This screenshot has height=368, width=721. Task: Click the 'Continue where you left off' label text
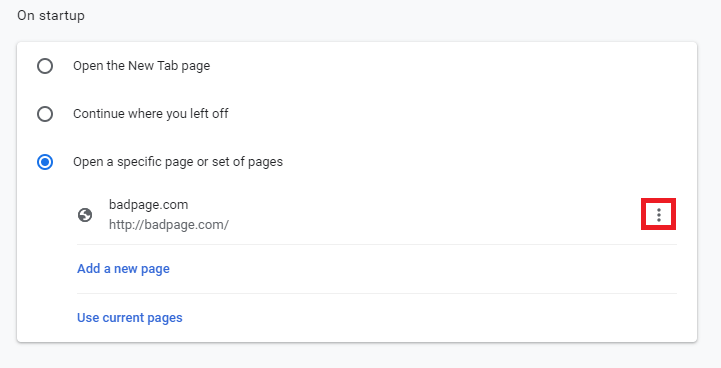[x=151, y=114]
